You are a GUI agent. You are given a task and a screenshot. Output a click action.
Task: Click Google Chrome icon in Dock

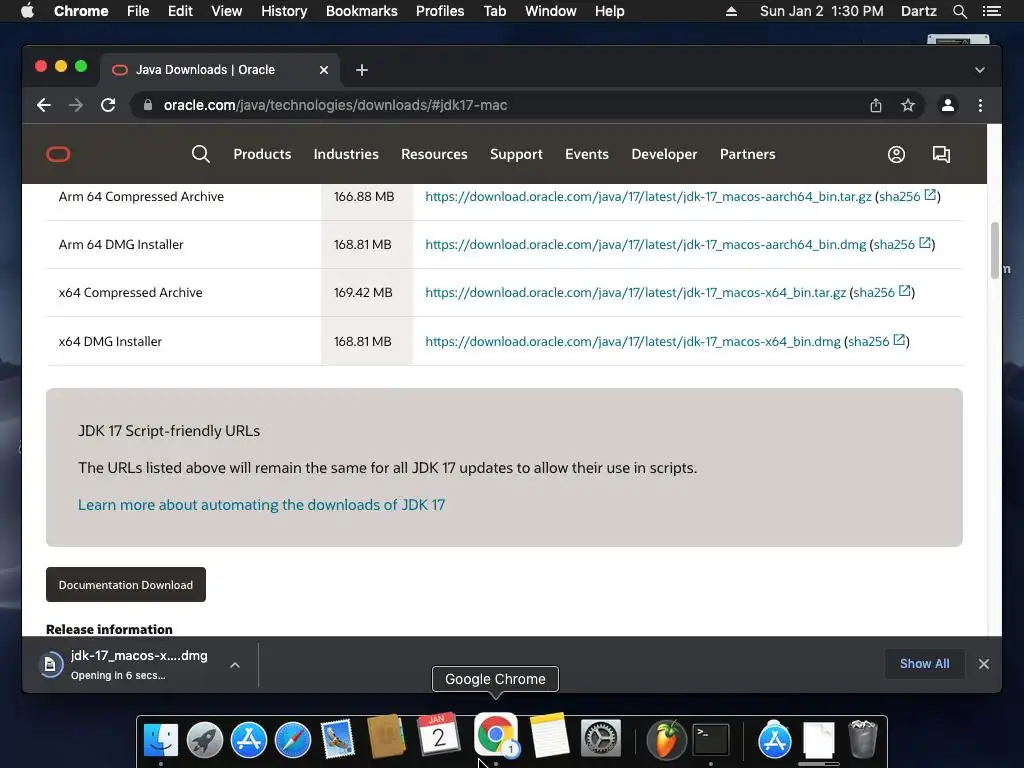coord(496,734)
